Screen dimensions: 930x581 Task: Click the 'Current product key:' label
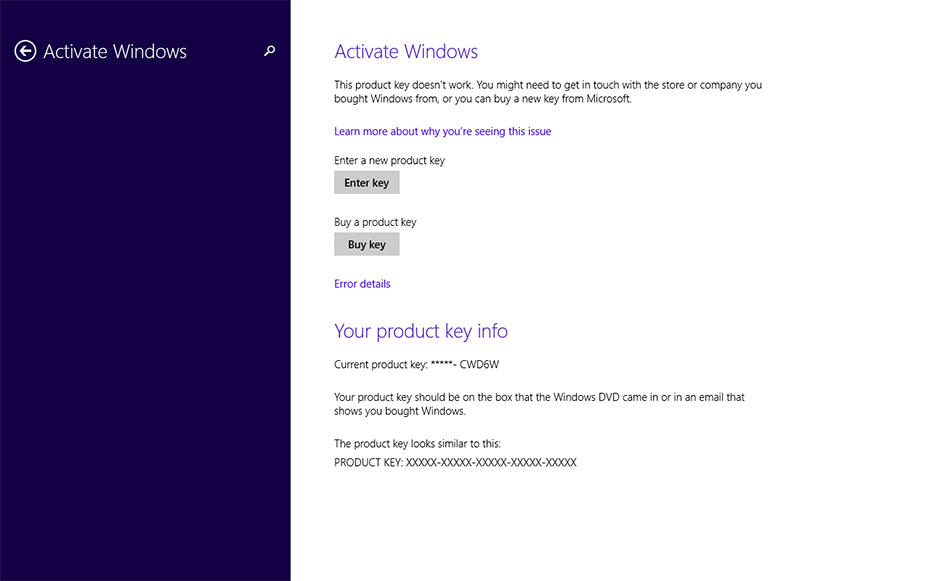tap(381, 365)
